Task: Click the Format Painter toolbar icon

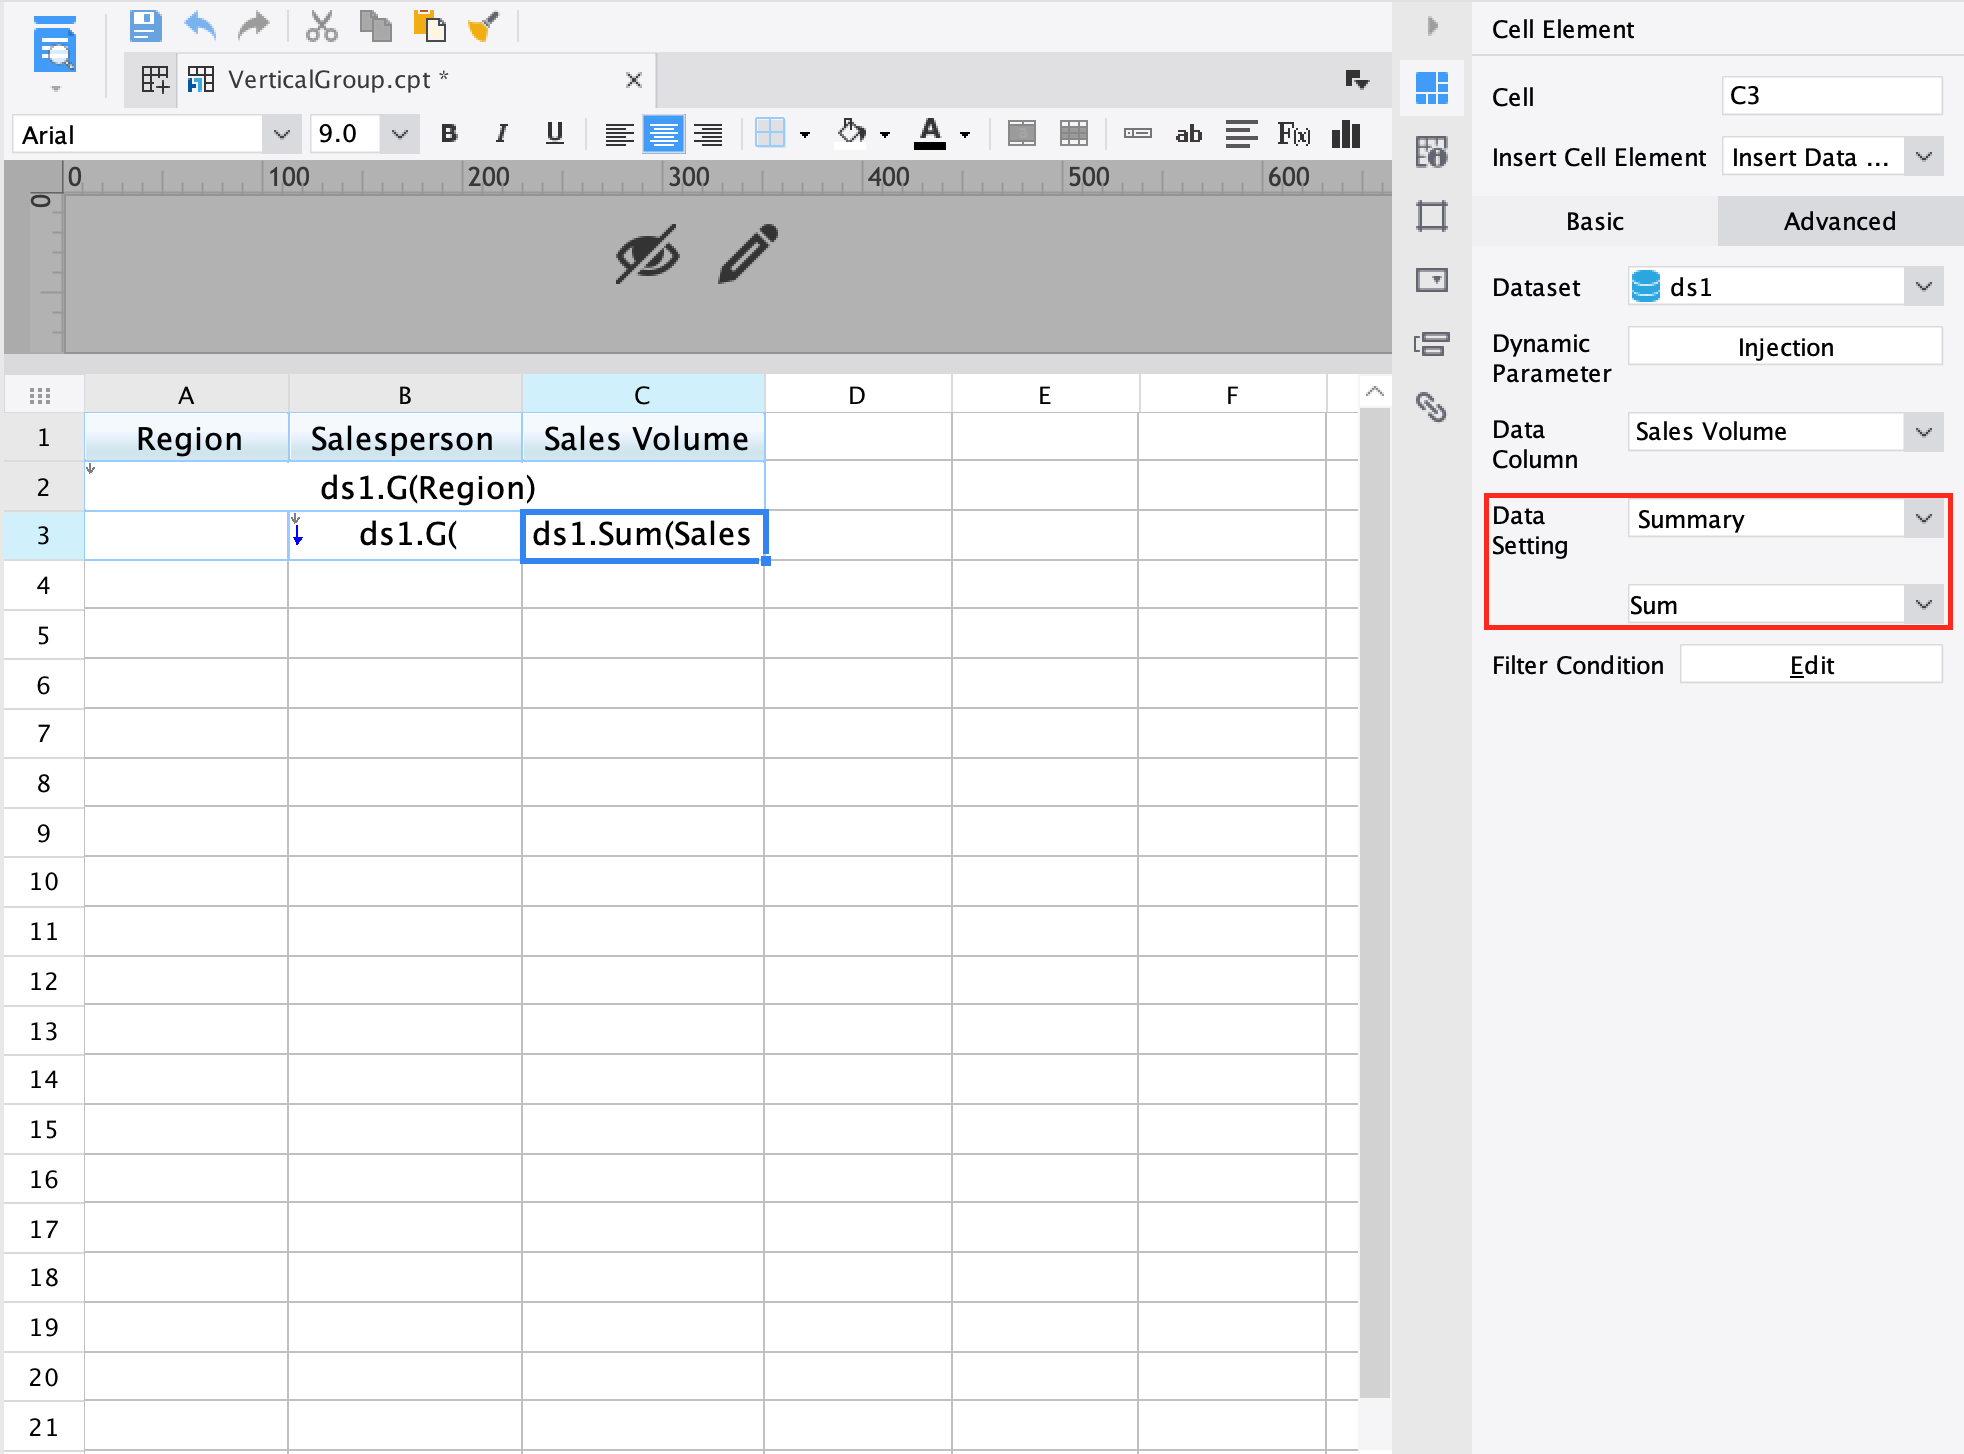Action: (x=483, y=26)
